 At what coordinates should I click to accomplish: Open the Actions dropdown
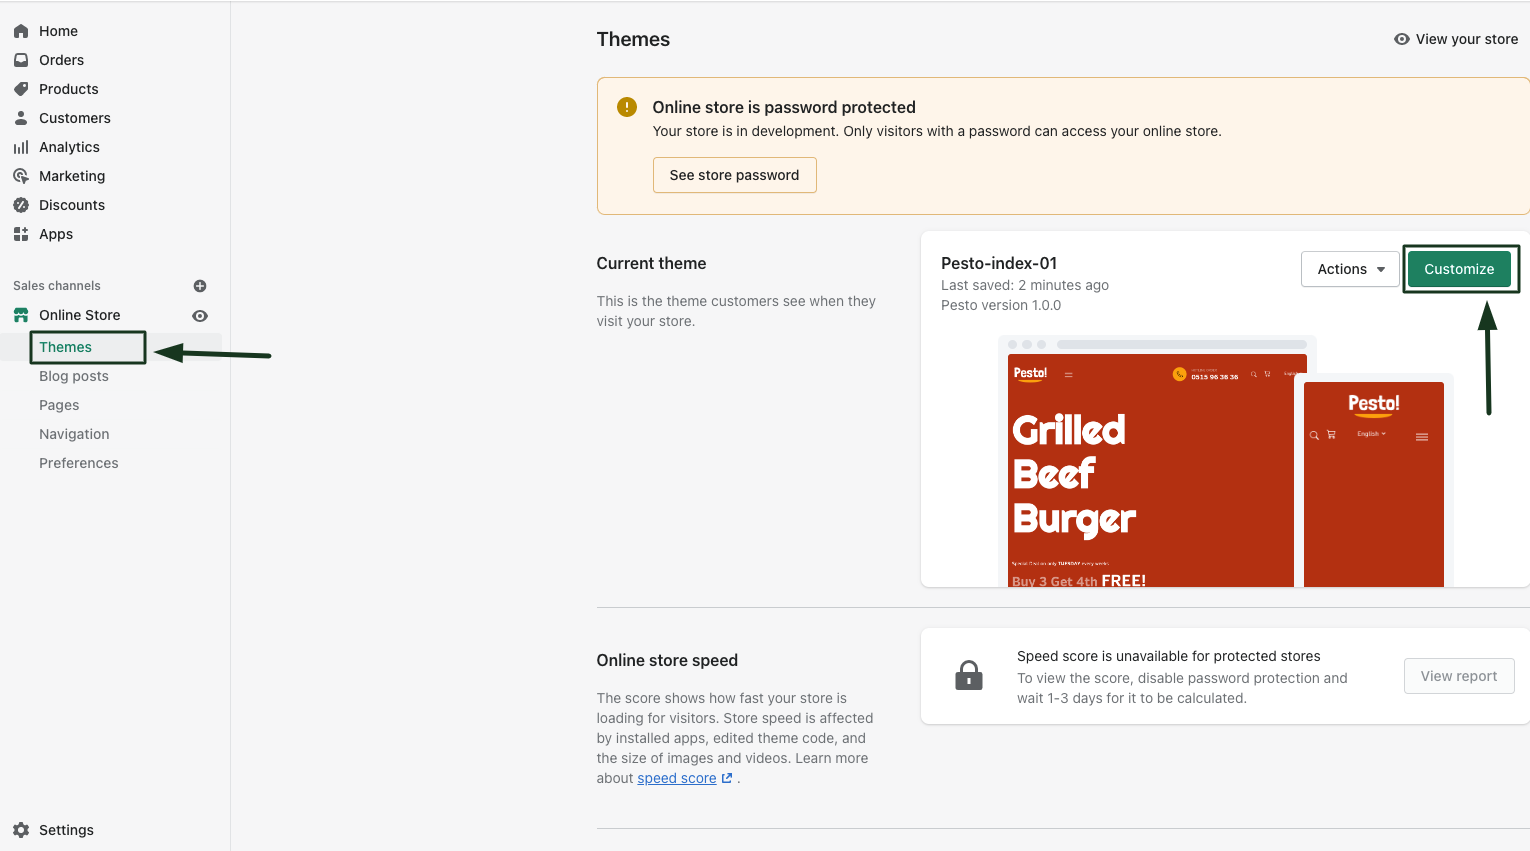coord(1350,269)
